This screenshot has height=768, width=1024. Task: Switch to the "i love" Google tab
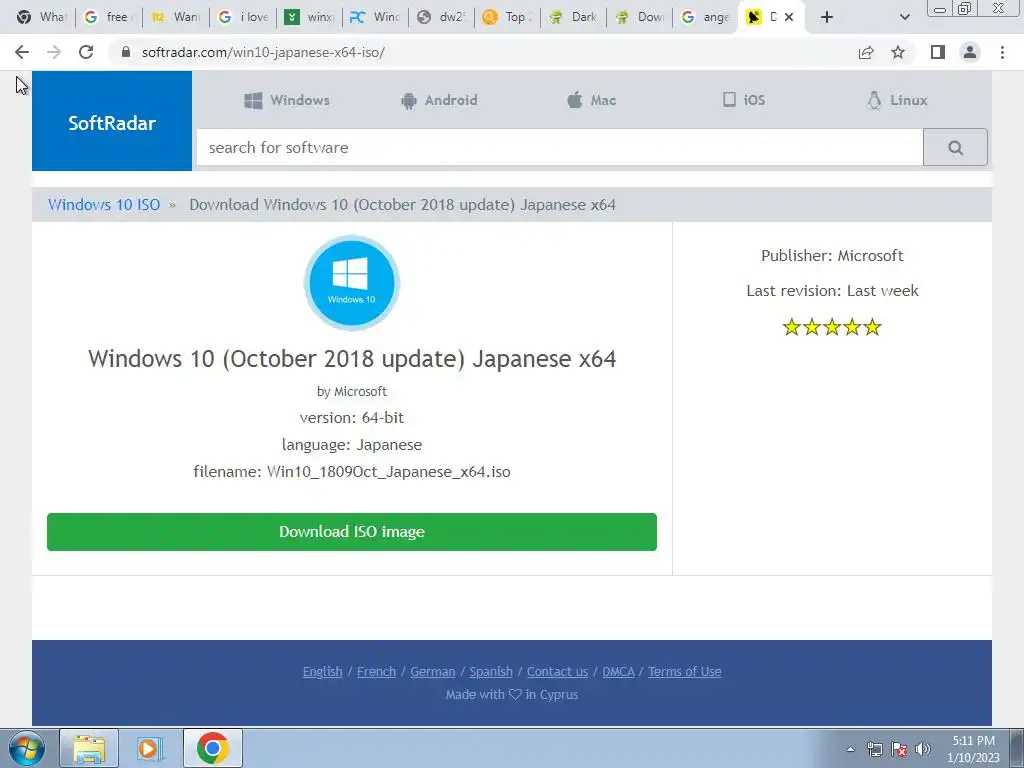[x=243, y=18]
